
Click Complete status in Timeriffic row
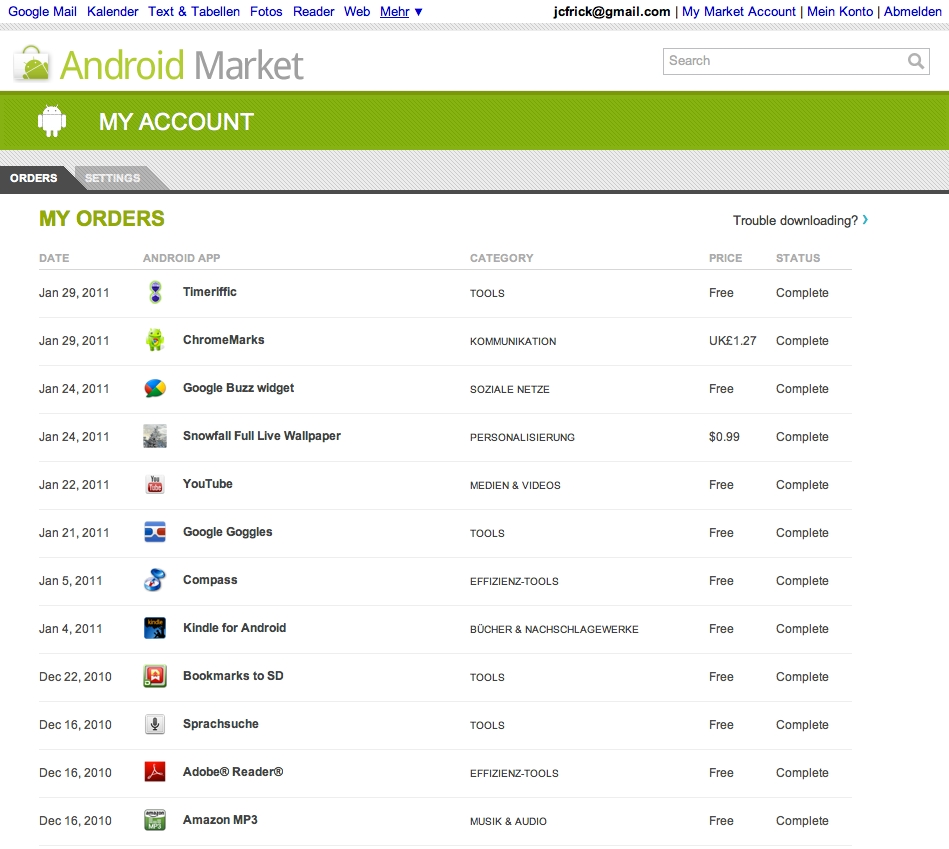(802, 293)
